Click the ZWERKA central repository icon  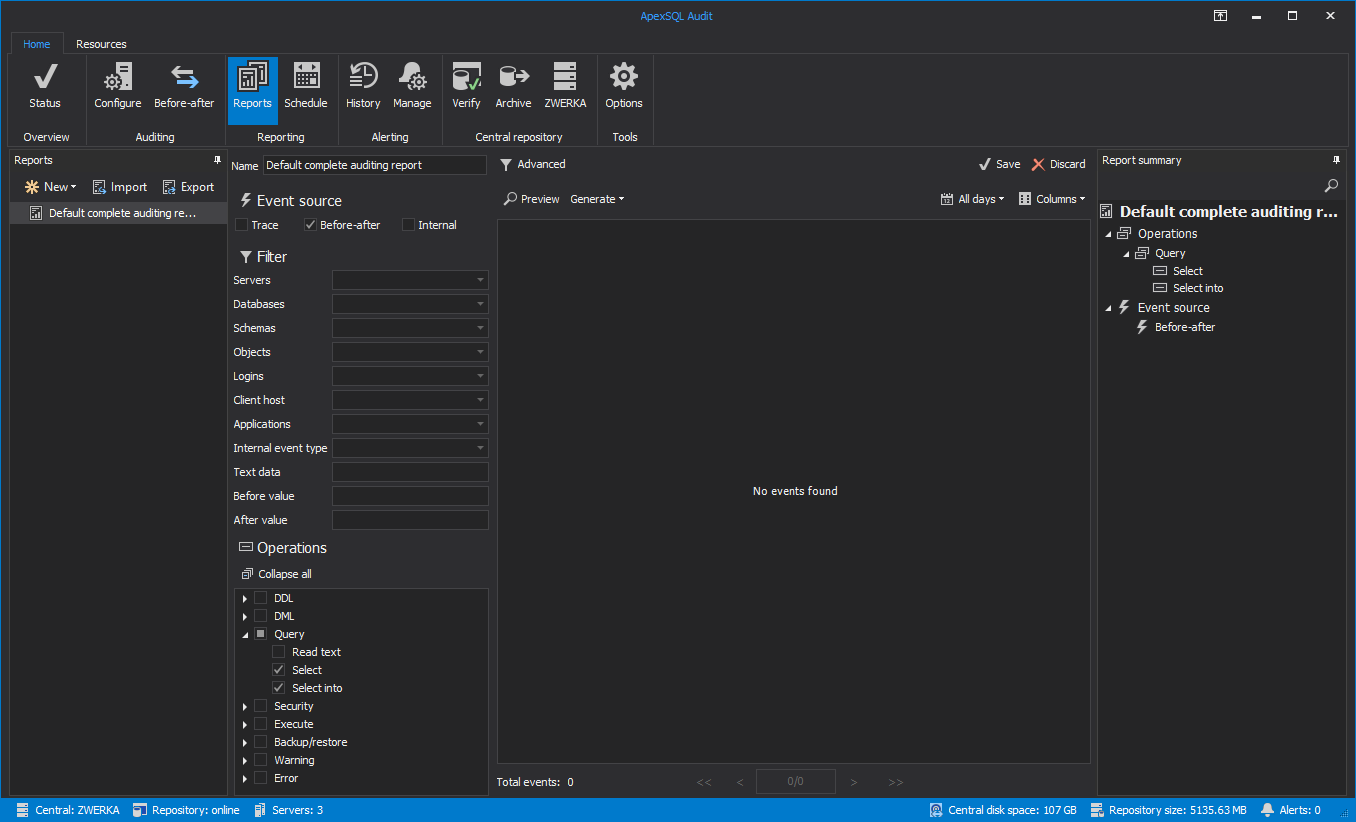[565, 86]
